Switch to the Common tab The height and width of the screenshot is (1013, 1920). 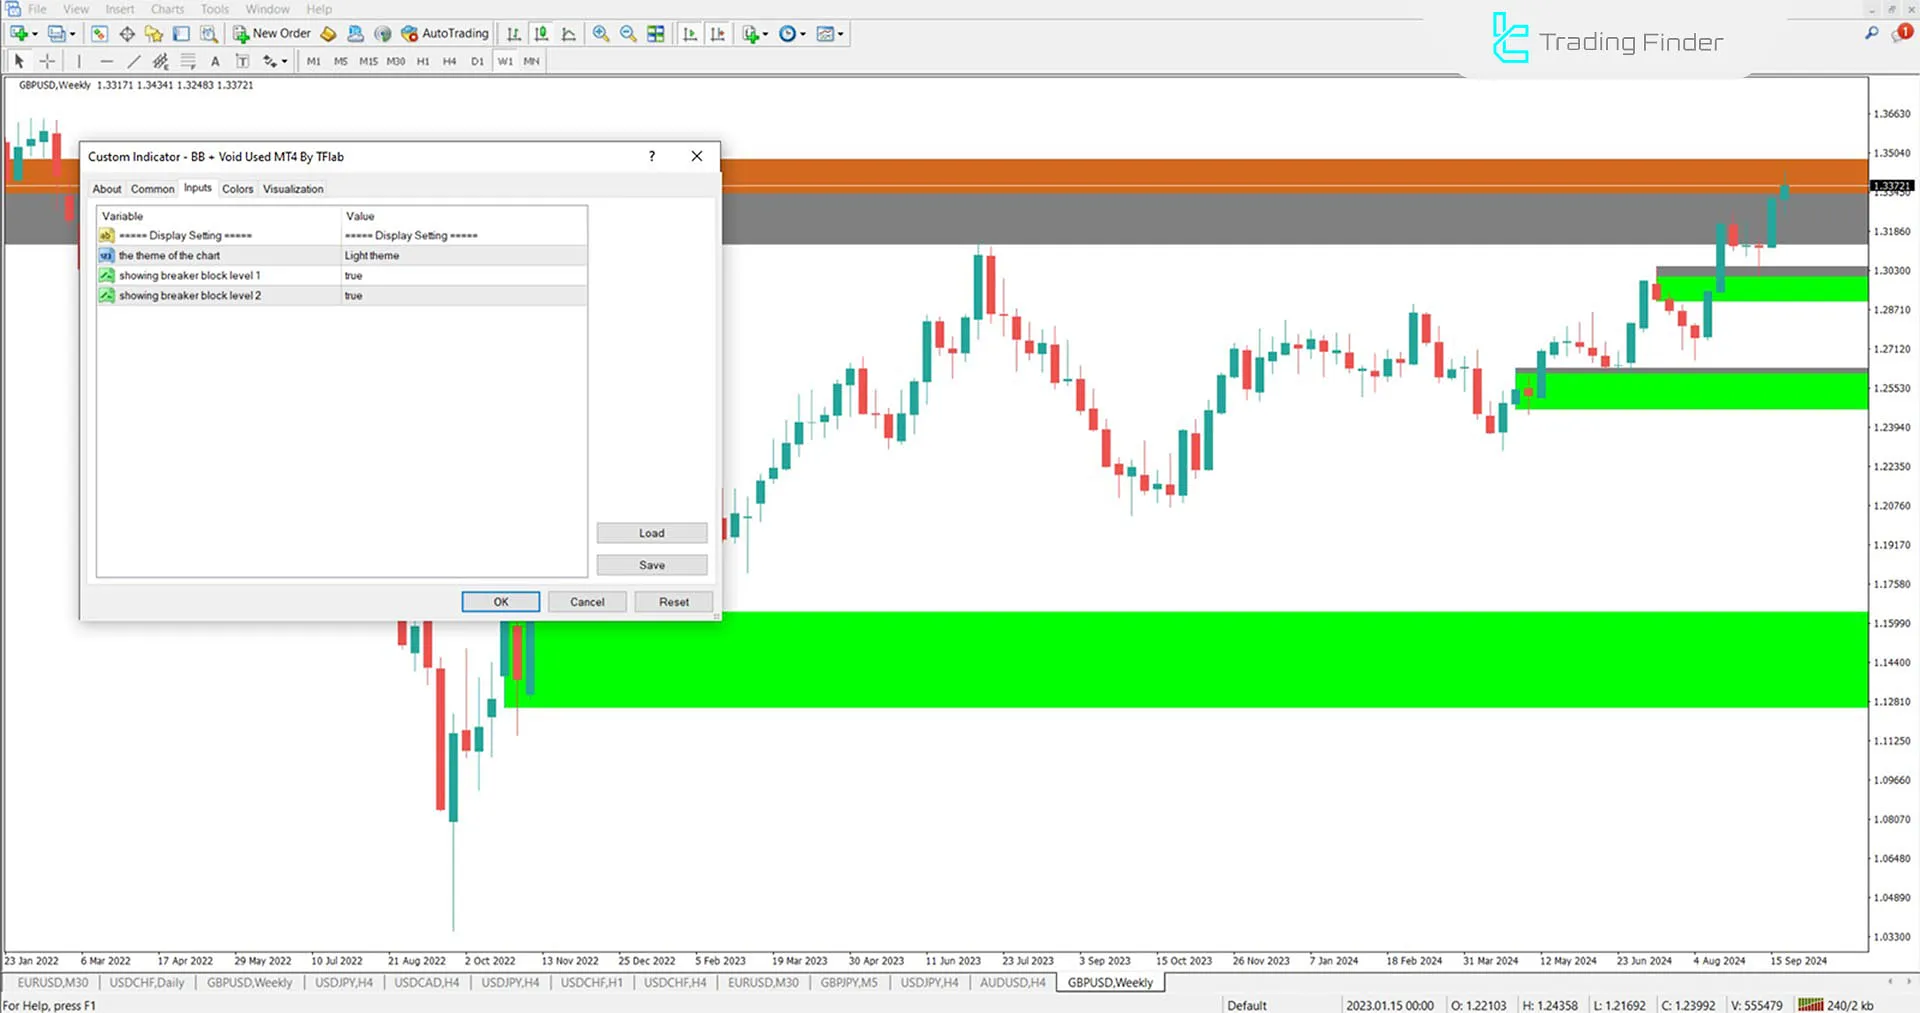click(152, 189)
